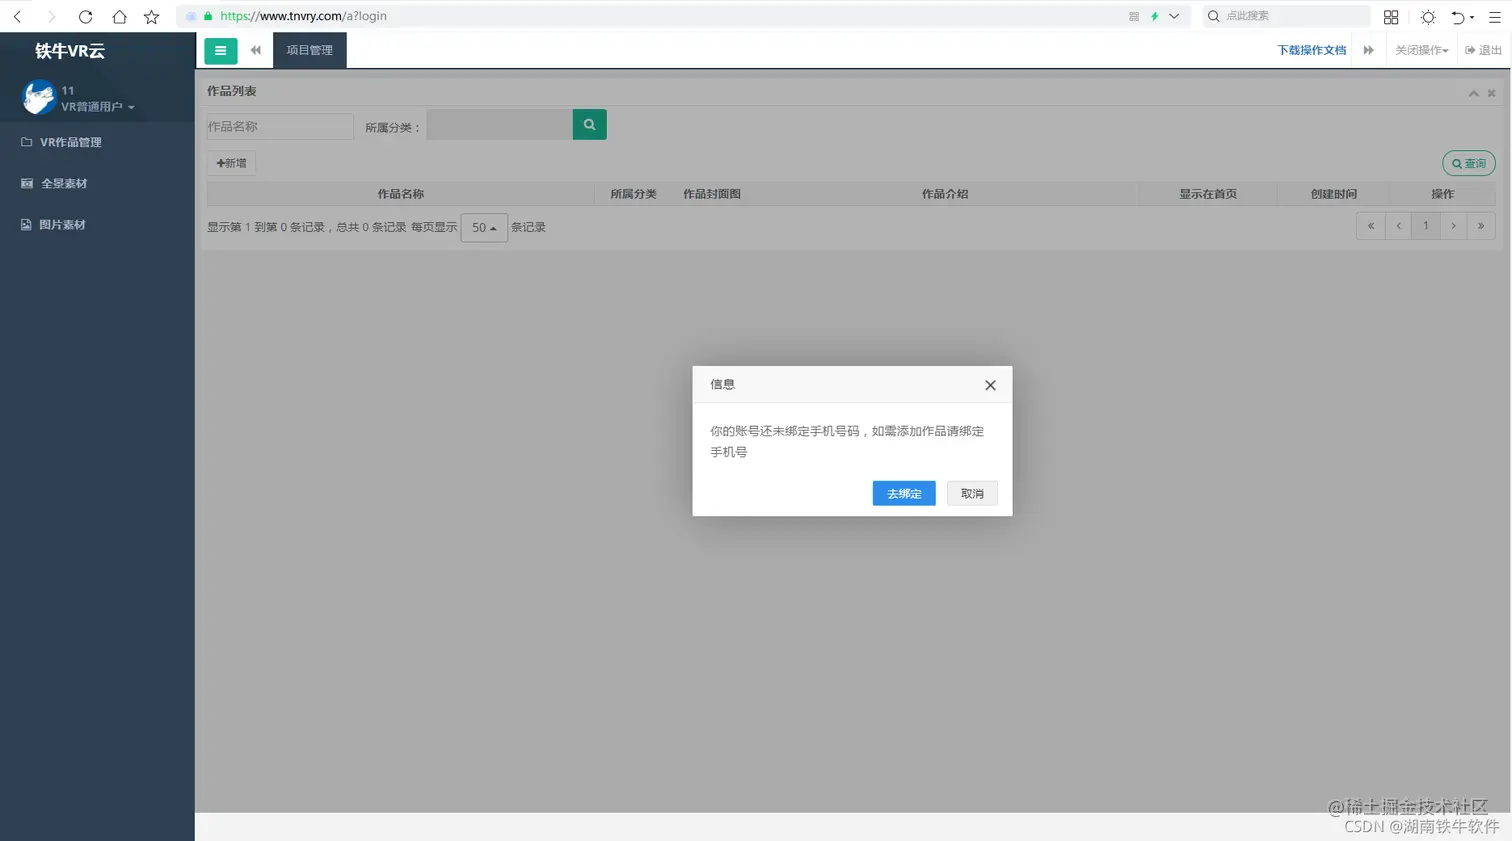Screen dimensions: 1512x841
Task: Click the 作品名称 input field
Action: (279, 127)
